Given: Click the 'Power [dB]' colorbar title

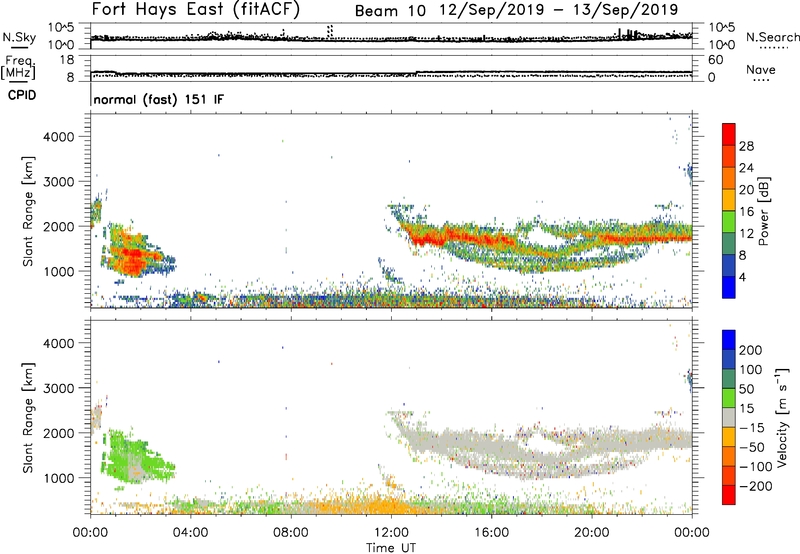Looking at the screenshot, I should click(763, 211).
